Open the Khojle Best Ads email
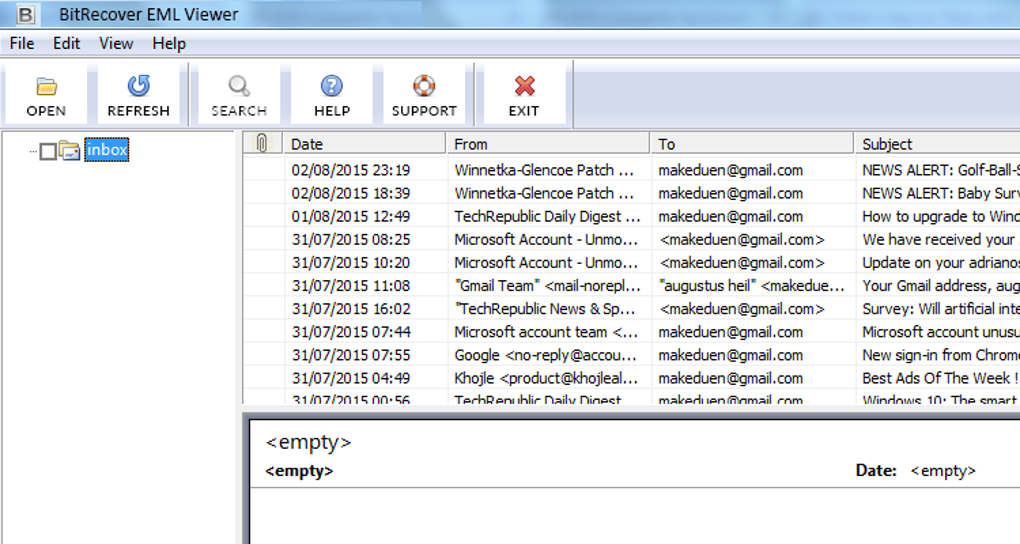Screen dimensions: 1020x544 coord(630,378)
